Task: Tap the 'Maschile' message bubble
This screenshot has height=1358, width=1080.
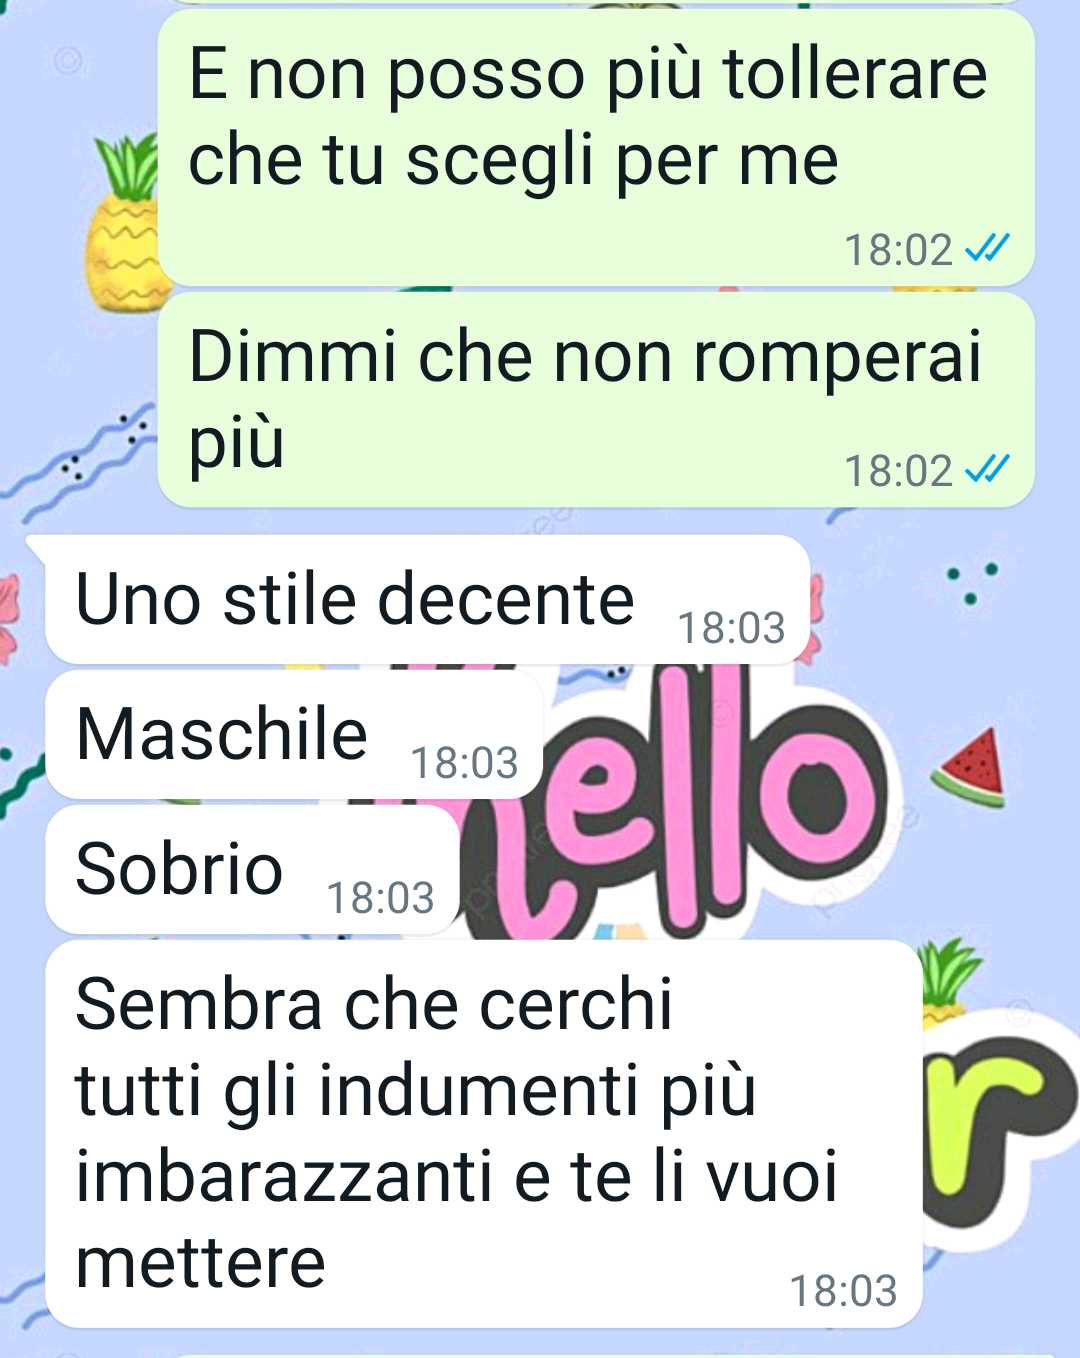Action: click(x=294, y=735)
